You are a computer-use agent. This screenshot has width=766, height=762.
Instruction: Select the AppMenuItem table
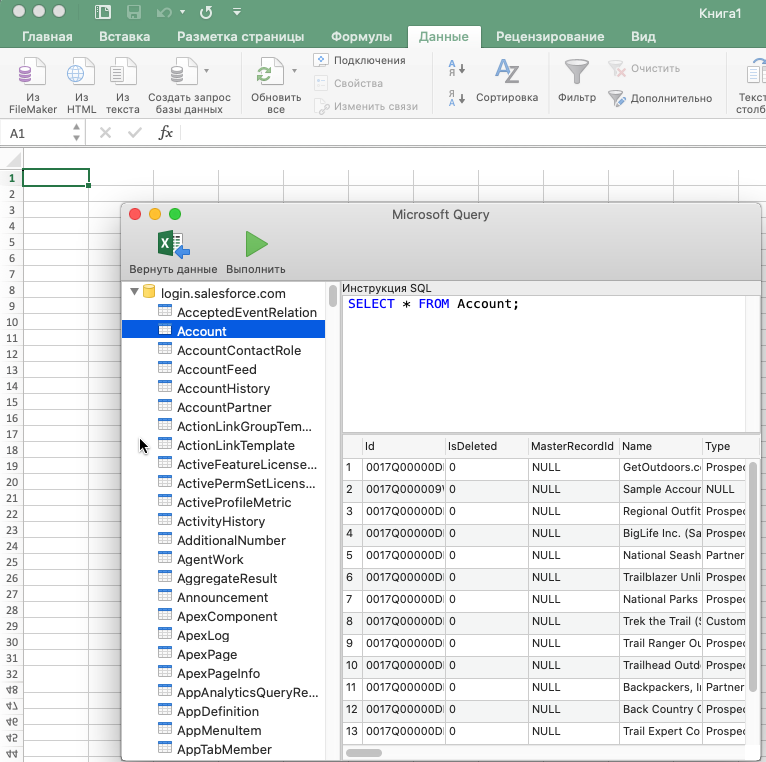point(223,731)
